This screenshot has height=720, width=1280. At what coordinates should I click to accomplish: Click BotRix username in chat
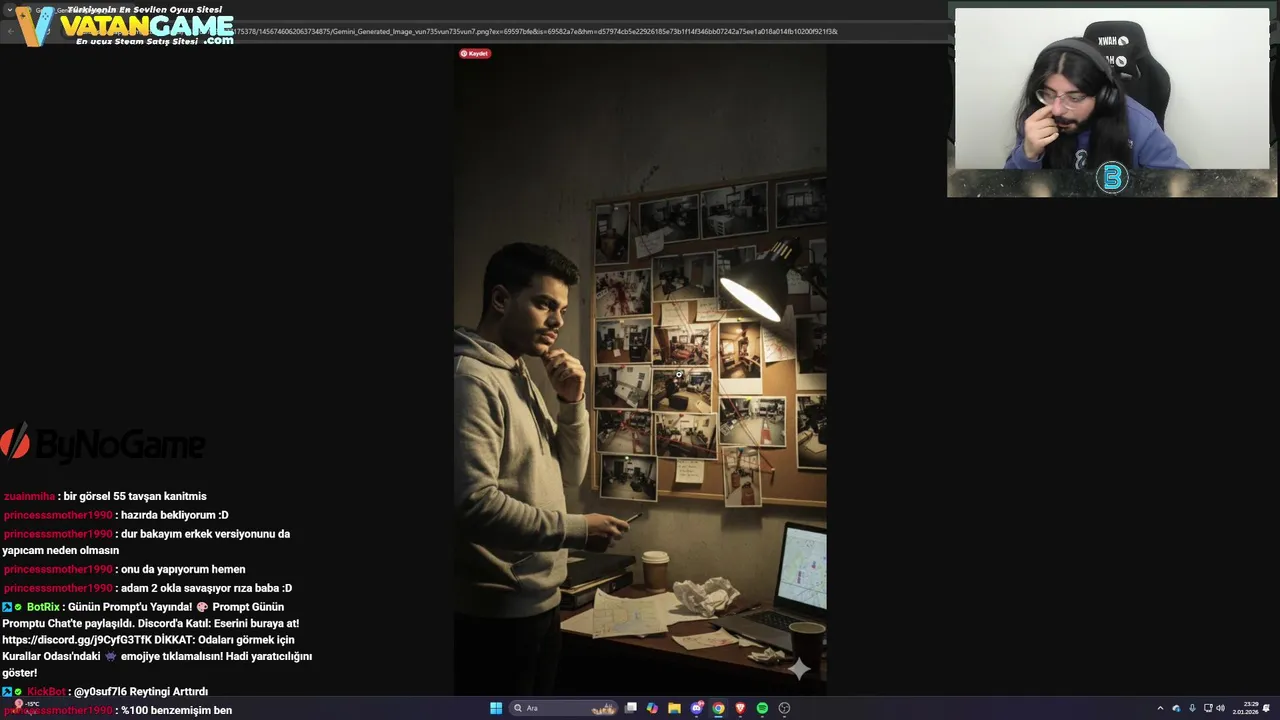(43, 607)
